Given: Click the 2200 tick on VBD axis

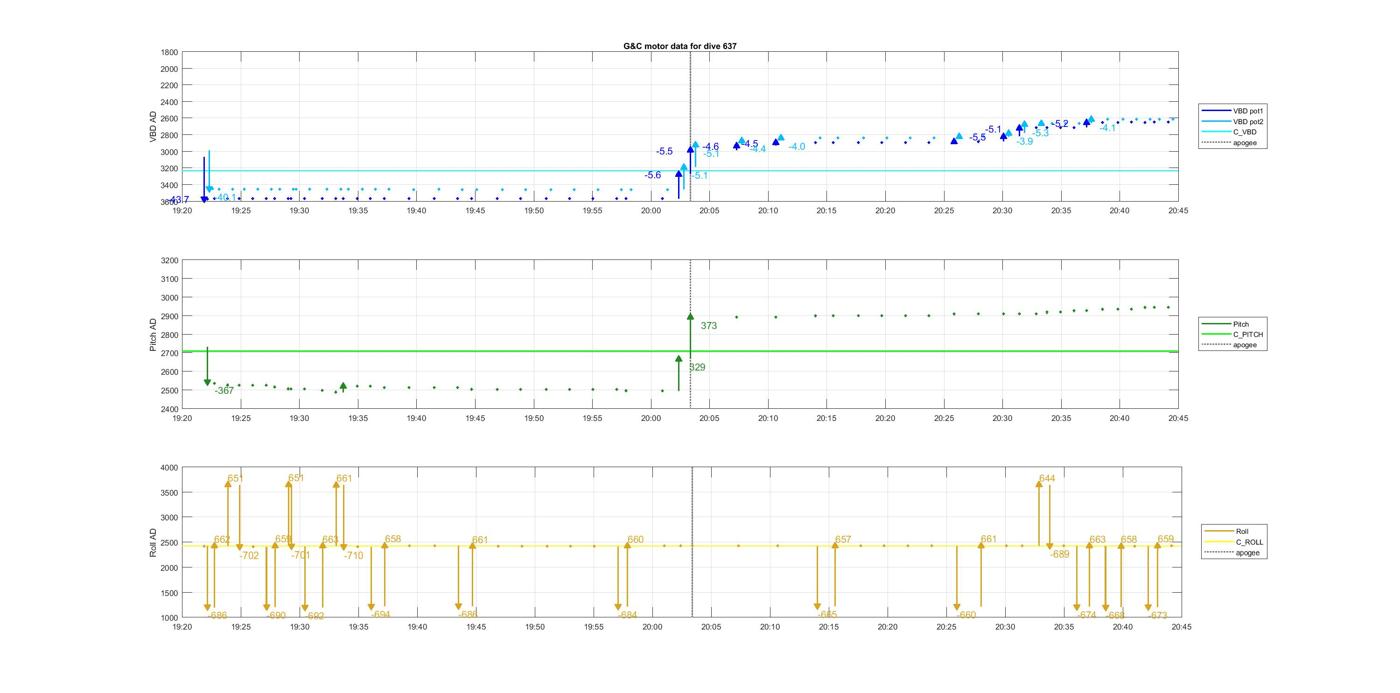Looking at the screenshot, I should (169, 85).
